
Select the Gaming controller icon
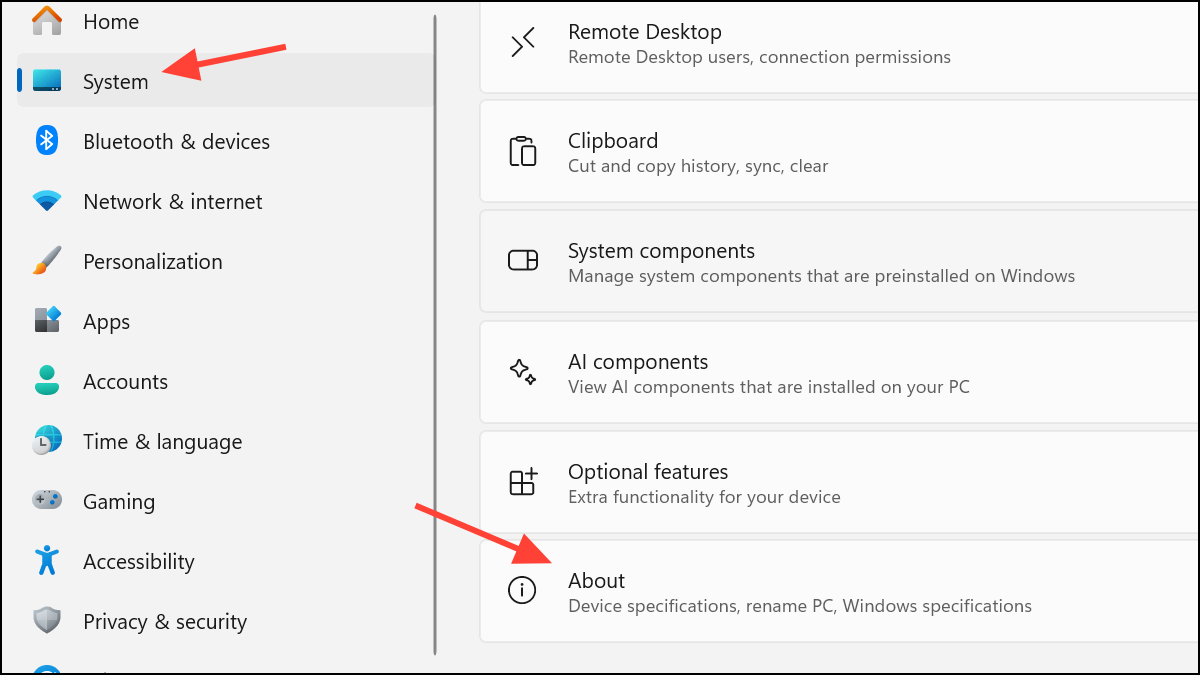point(46,501)
